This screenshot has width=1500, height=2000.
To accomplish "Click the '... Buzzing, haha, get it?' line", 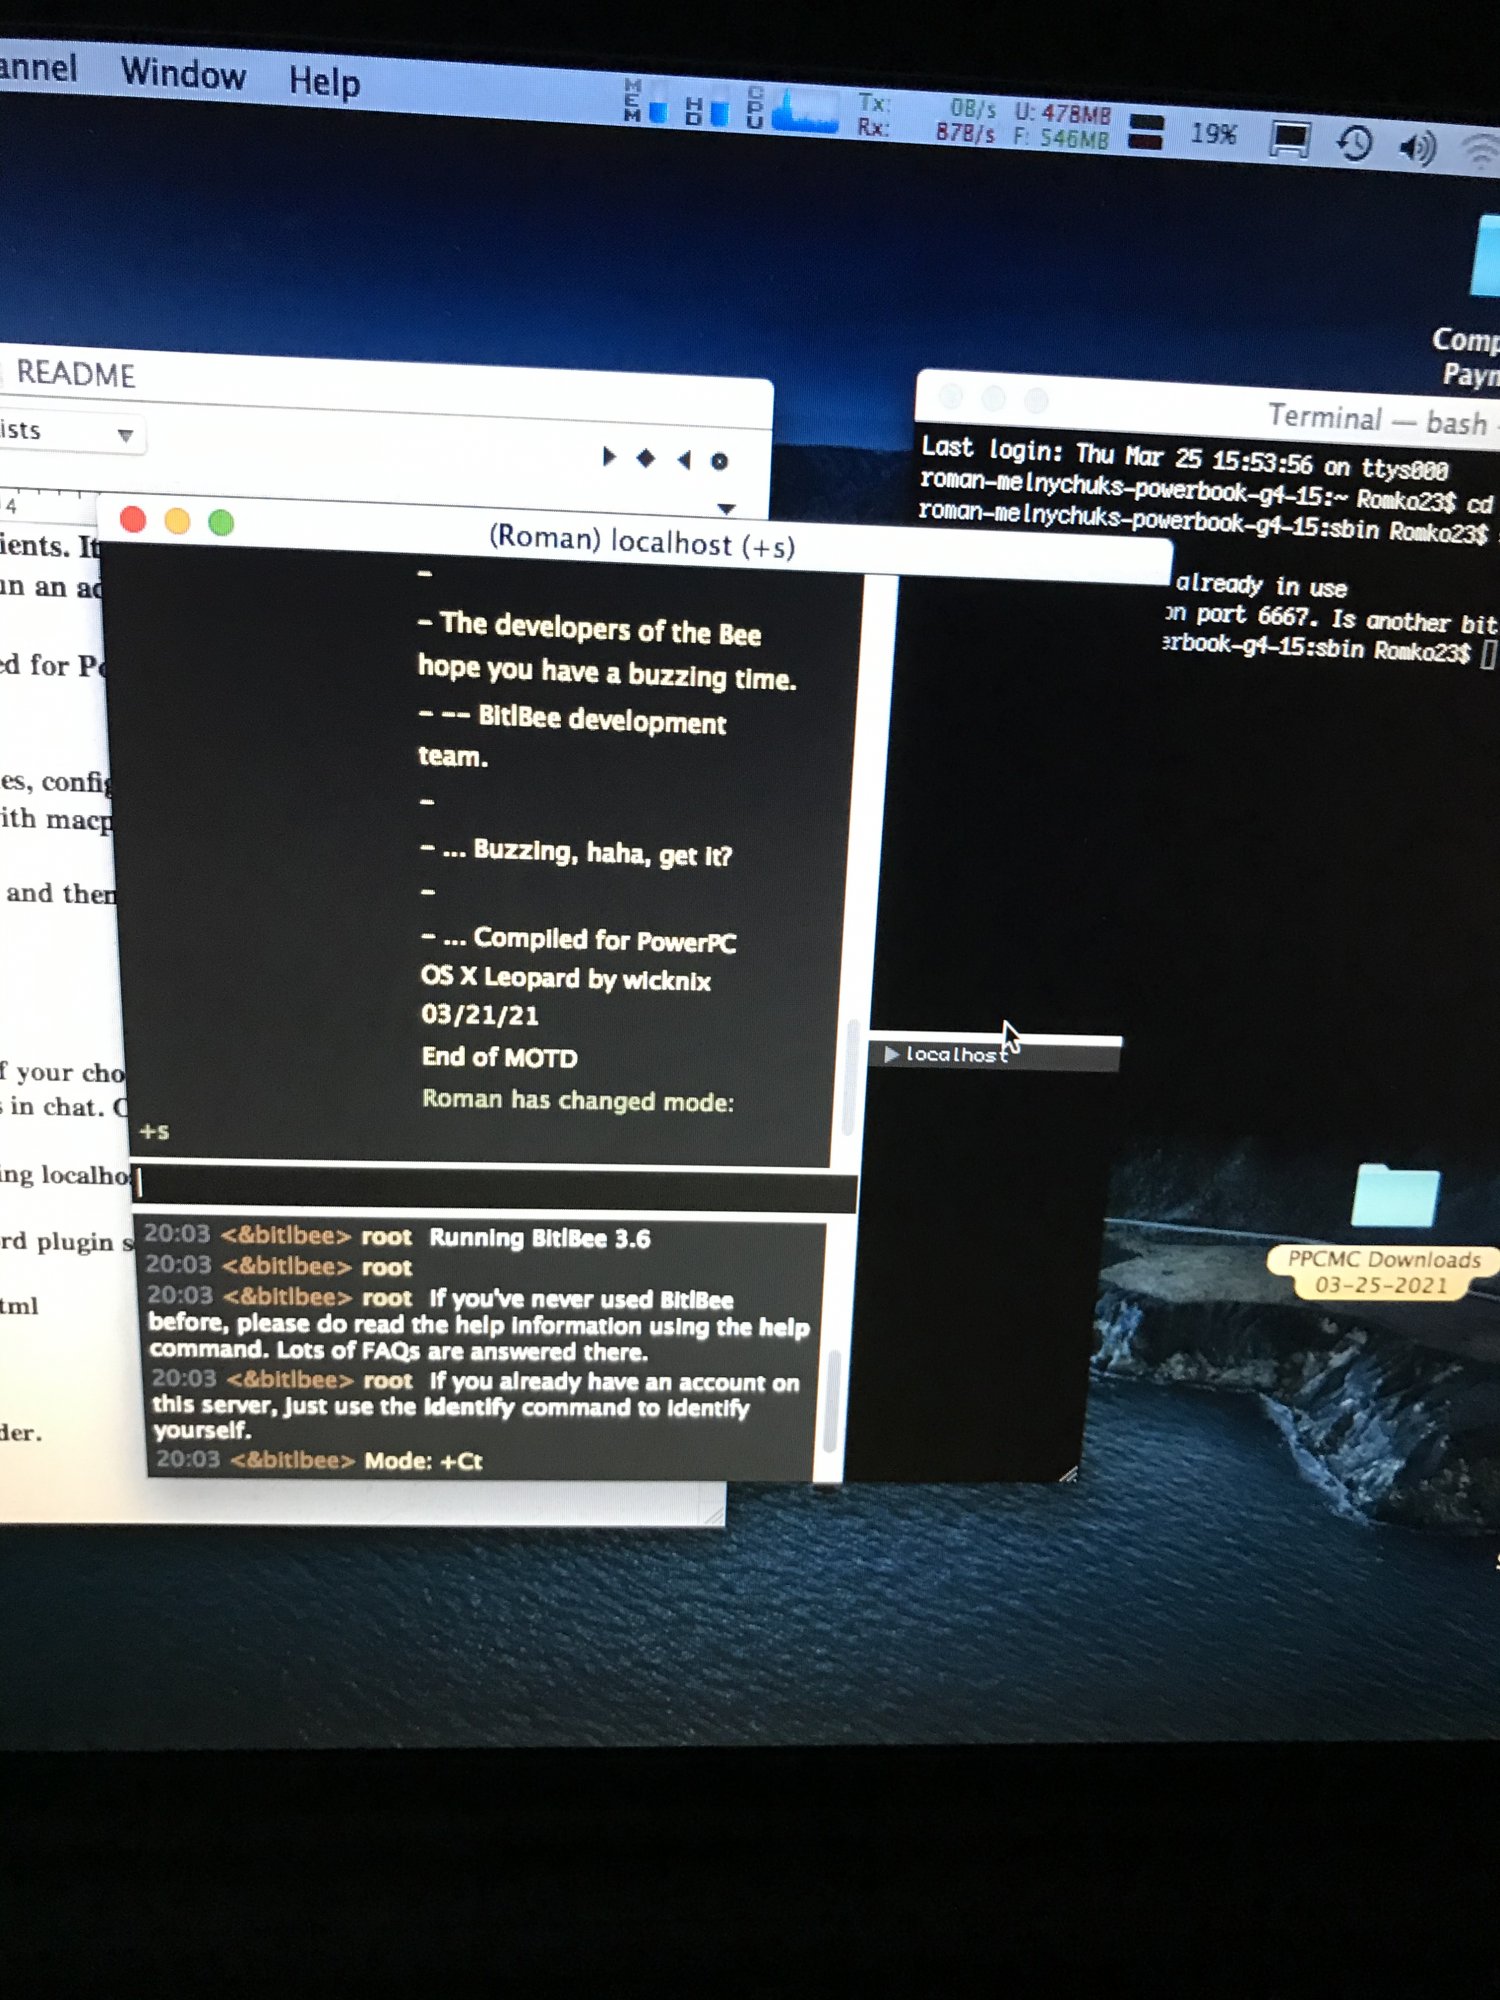I will click(576, 852).
